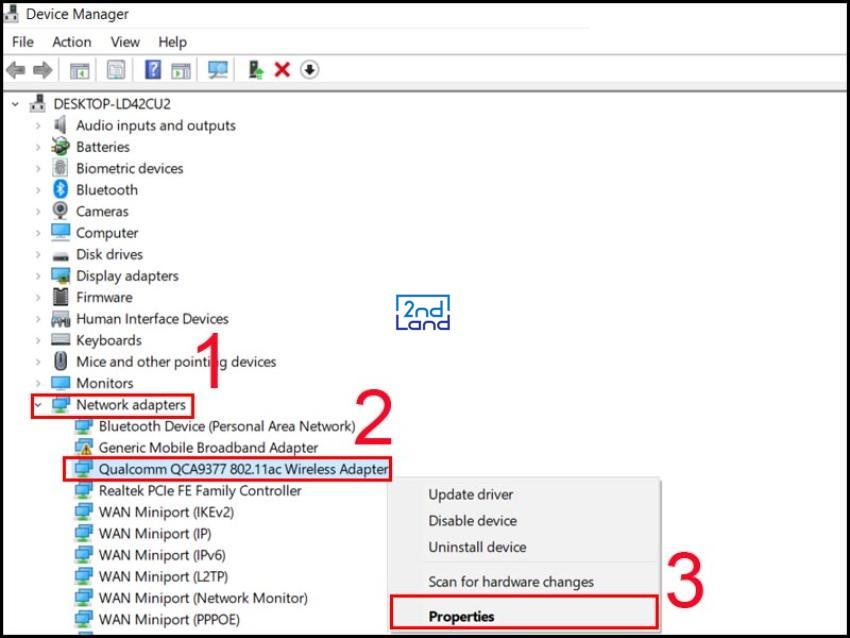Choose Disable device from context menu
Viewport: 850px width, 638px height.
pyautogui.click(x=472, y=520)
